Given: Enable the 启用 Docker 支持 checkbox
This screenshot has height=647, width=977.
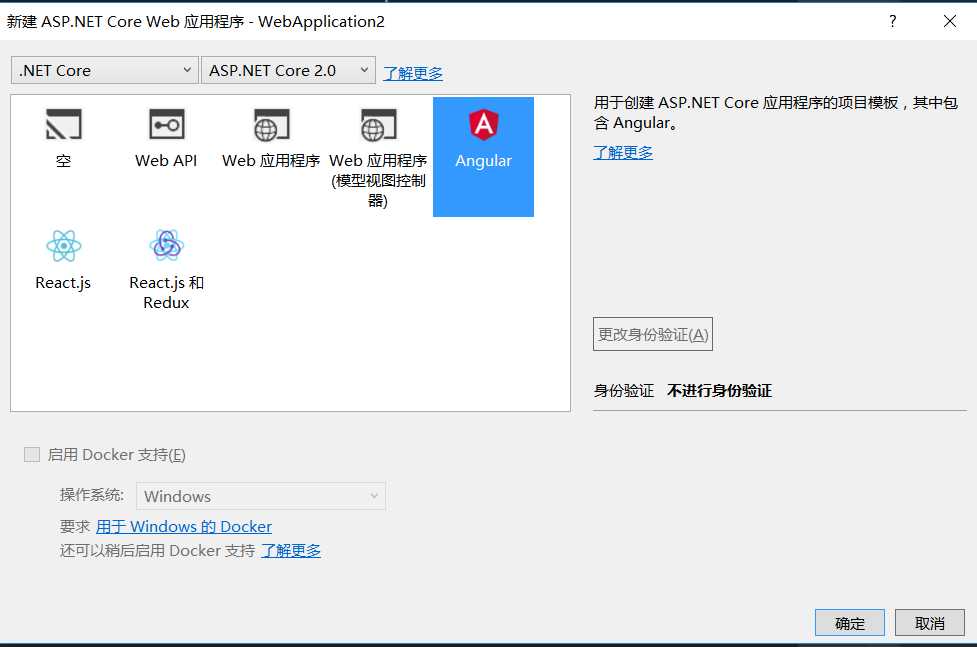Looking at the screenshot, I should (32, 454).
